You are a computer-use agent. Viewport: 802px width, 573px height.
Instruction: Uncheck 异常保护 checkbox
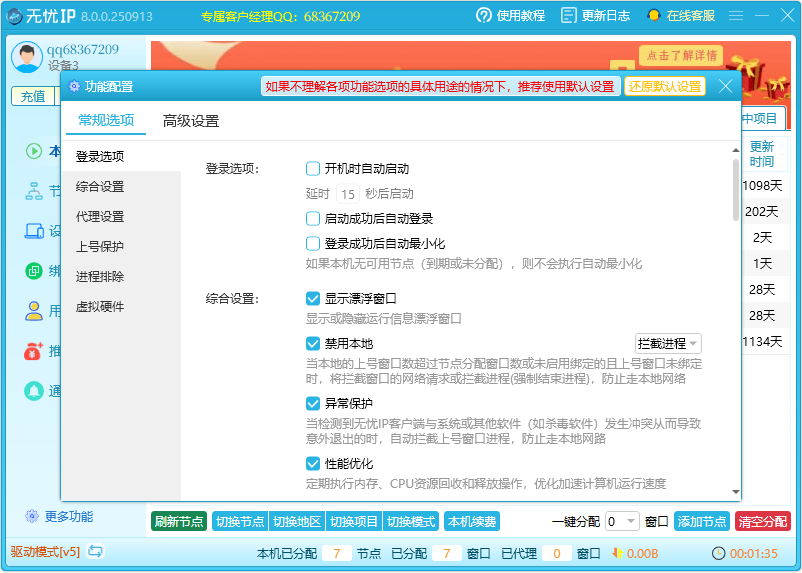click(x=313, y=404)
